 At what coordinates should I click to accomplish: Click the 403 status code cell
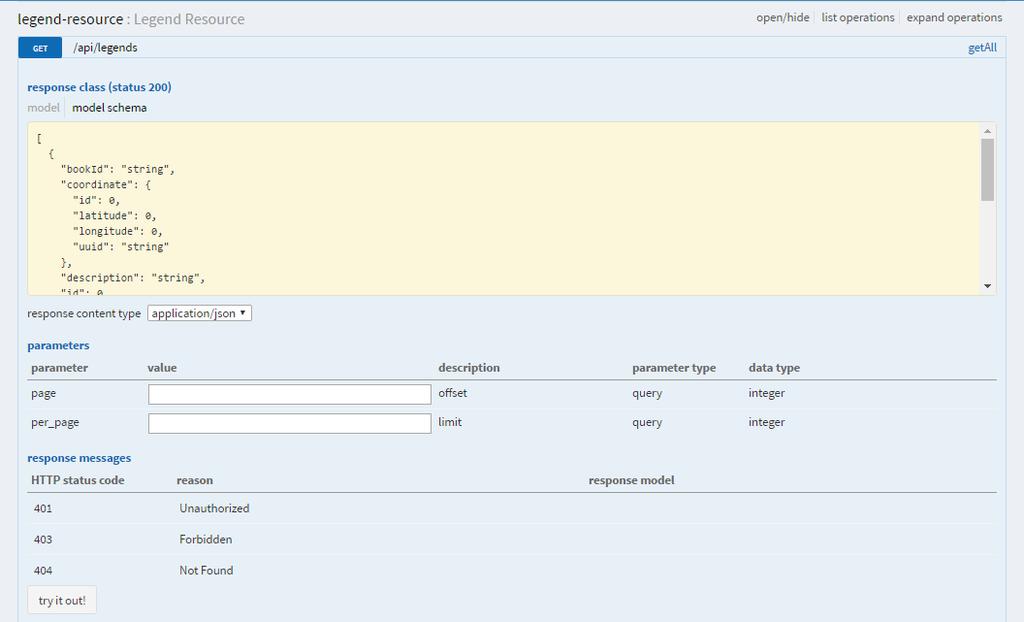point(42,540)
